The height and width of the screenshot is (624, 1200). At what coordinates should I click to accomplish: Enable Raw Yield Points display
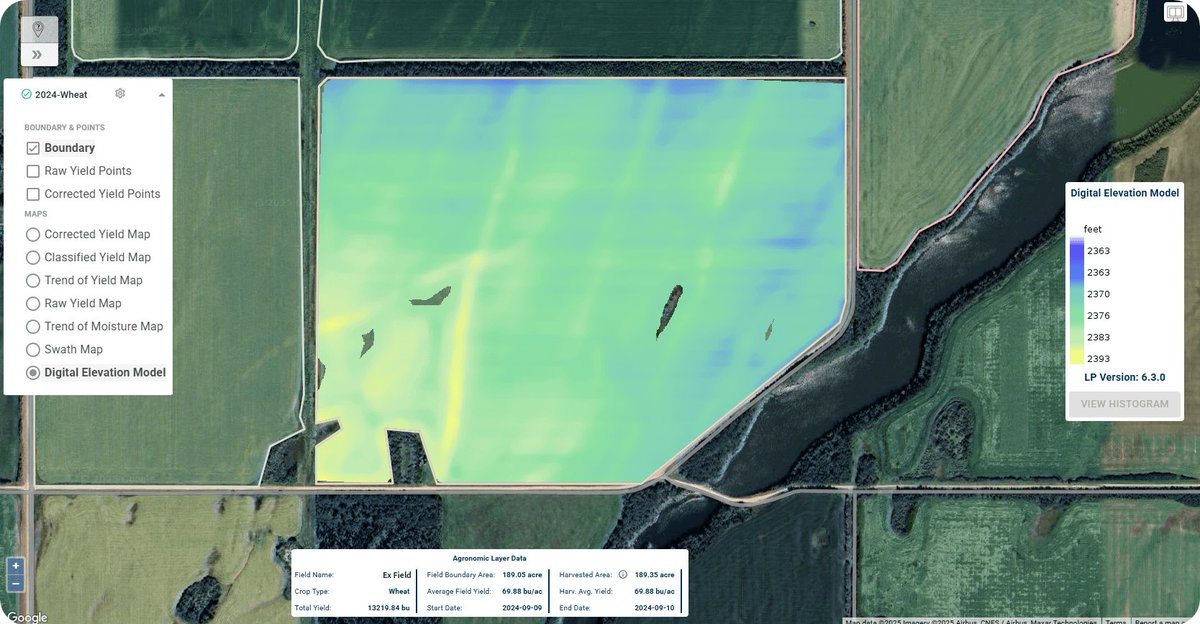tap(33, 170)
